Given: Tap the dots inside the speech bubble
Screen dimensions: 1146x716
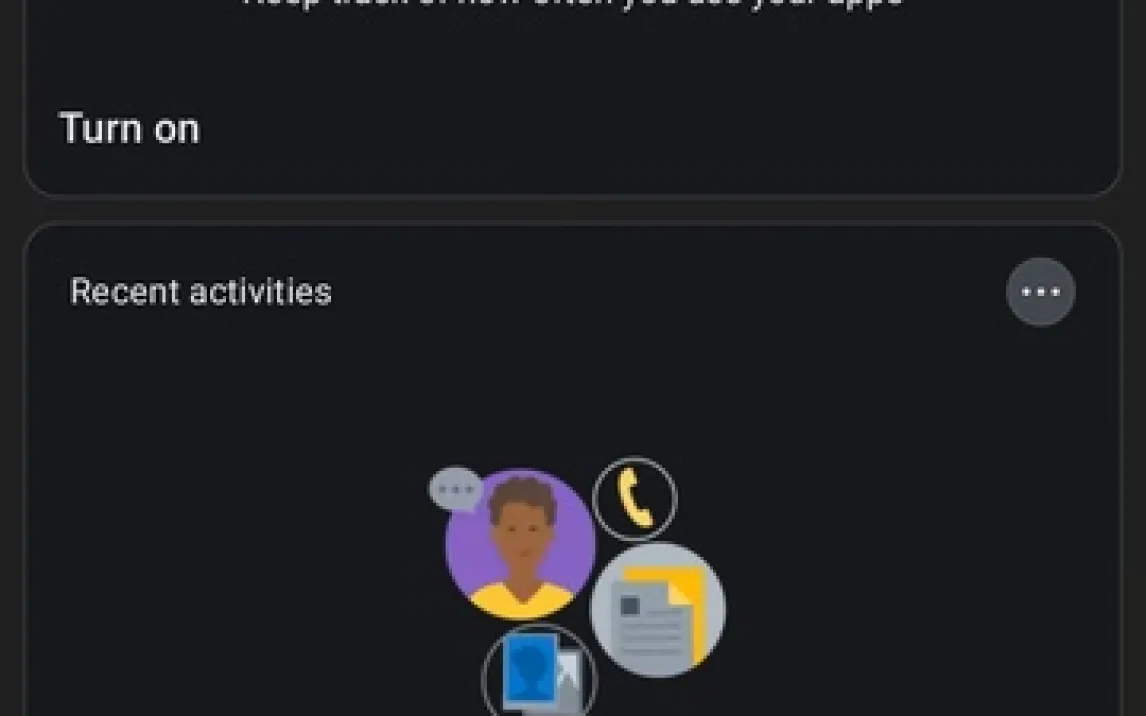Looking at the screenshot, I should click(x=456, y=488).
